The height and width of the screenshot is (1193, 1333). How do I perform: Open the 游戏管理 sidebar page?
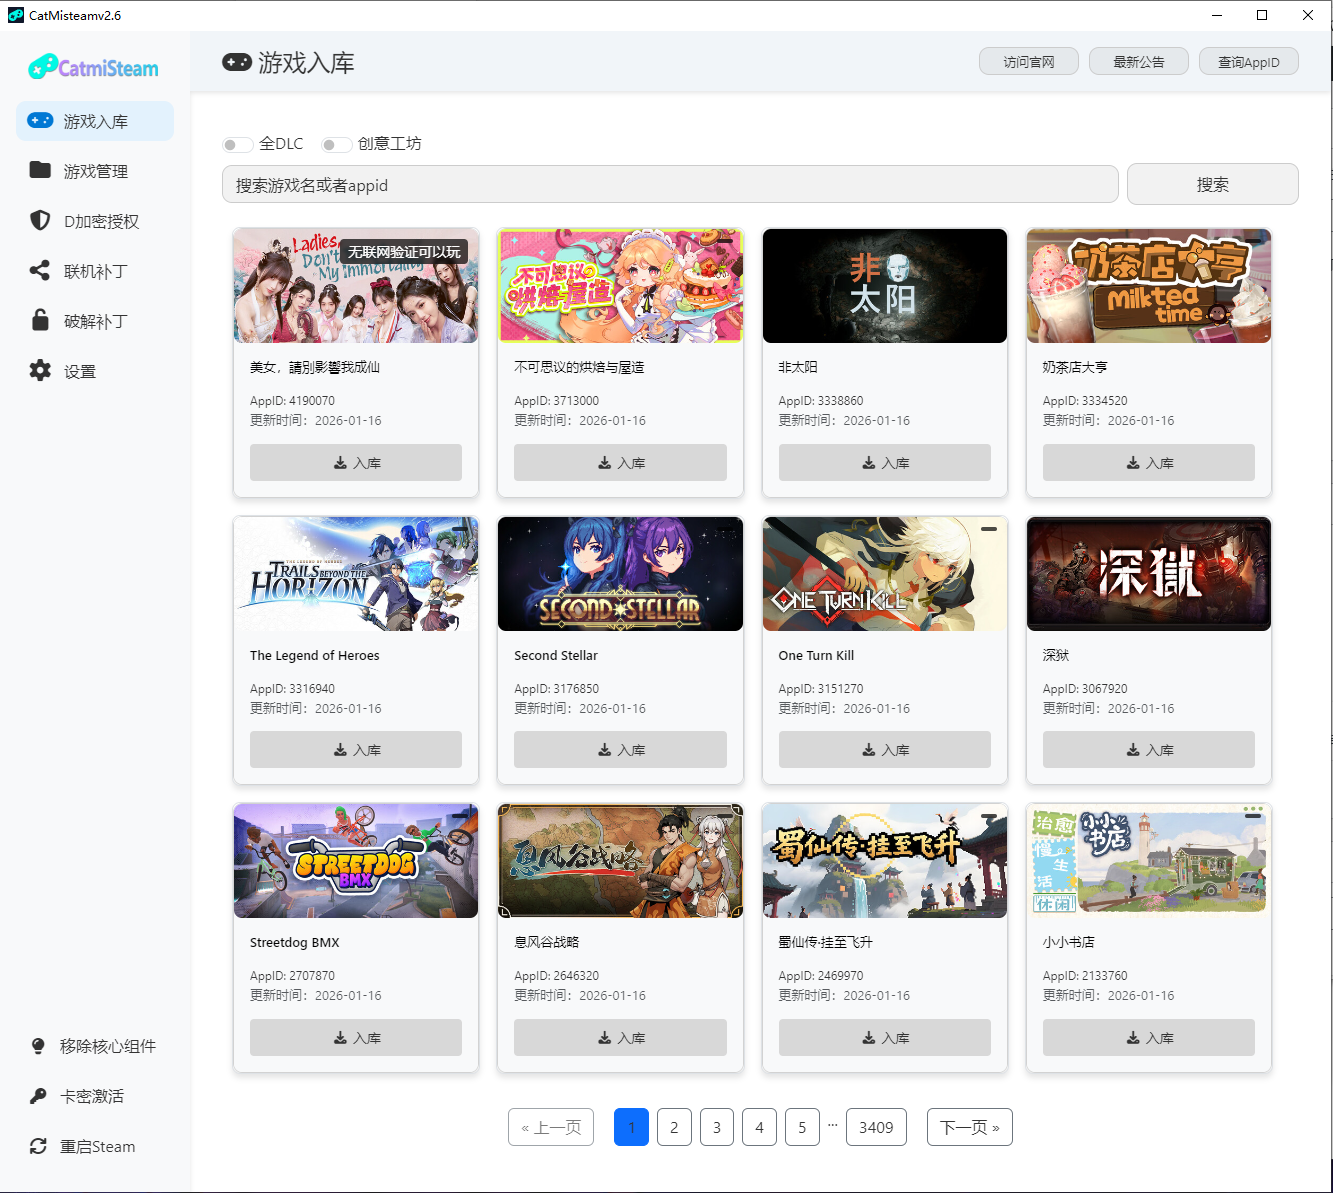pyautogui.click(x=95, y=171)
